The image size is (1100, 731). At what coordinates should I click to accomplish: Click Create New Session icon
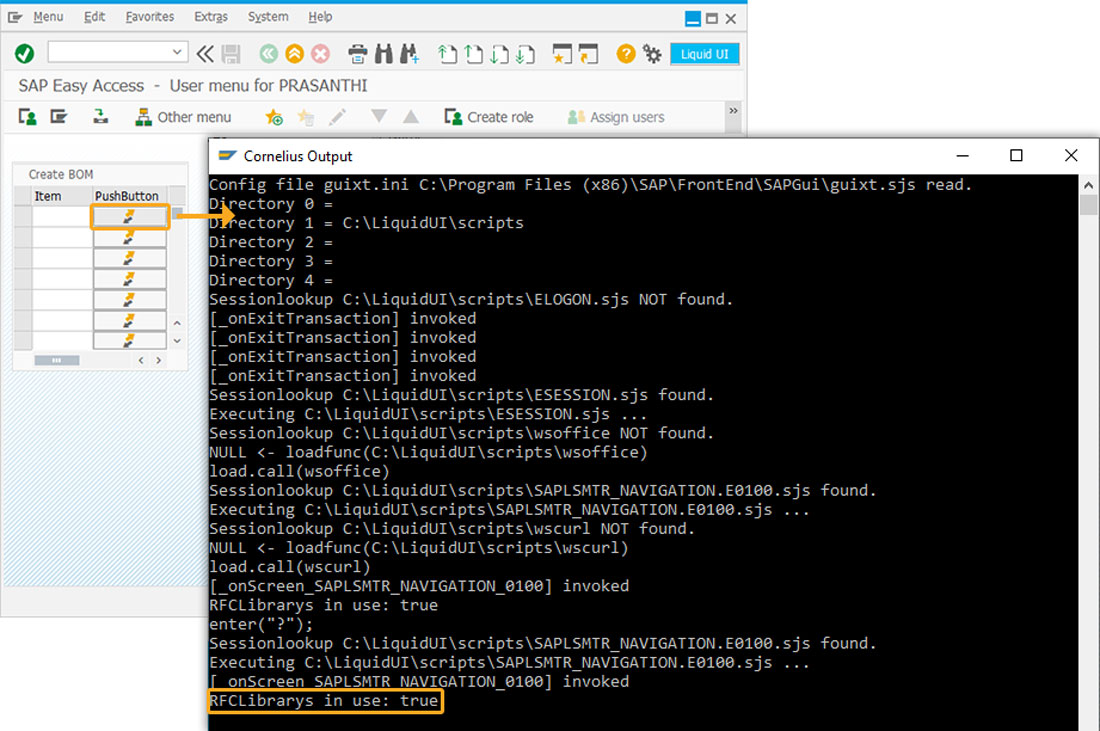click(x=562, y=54)
